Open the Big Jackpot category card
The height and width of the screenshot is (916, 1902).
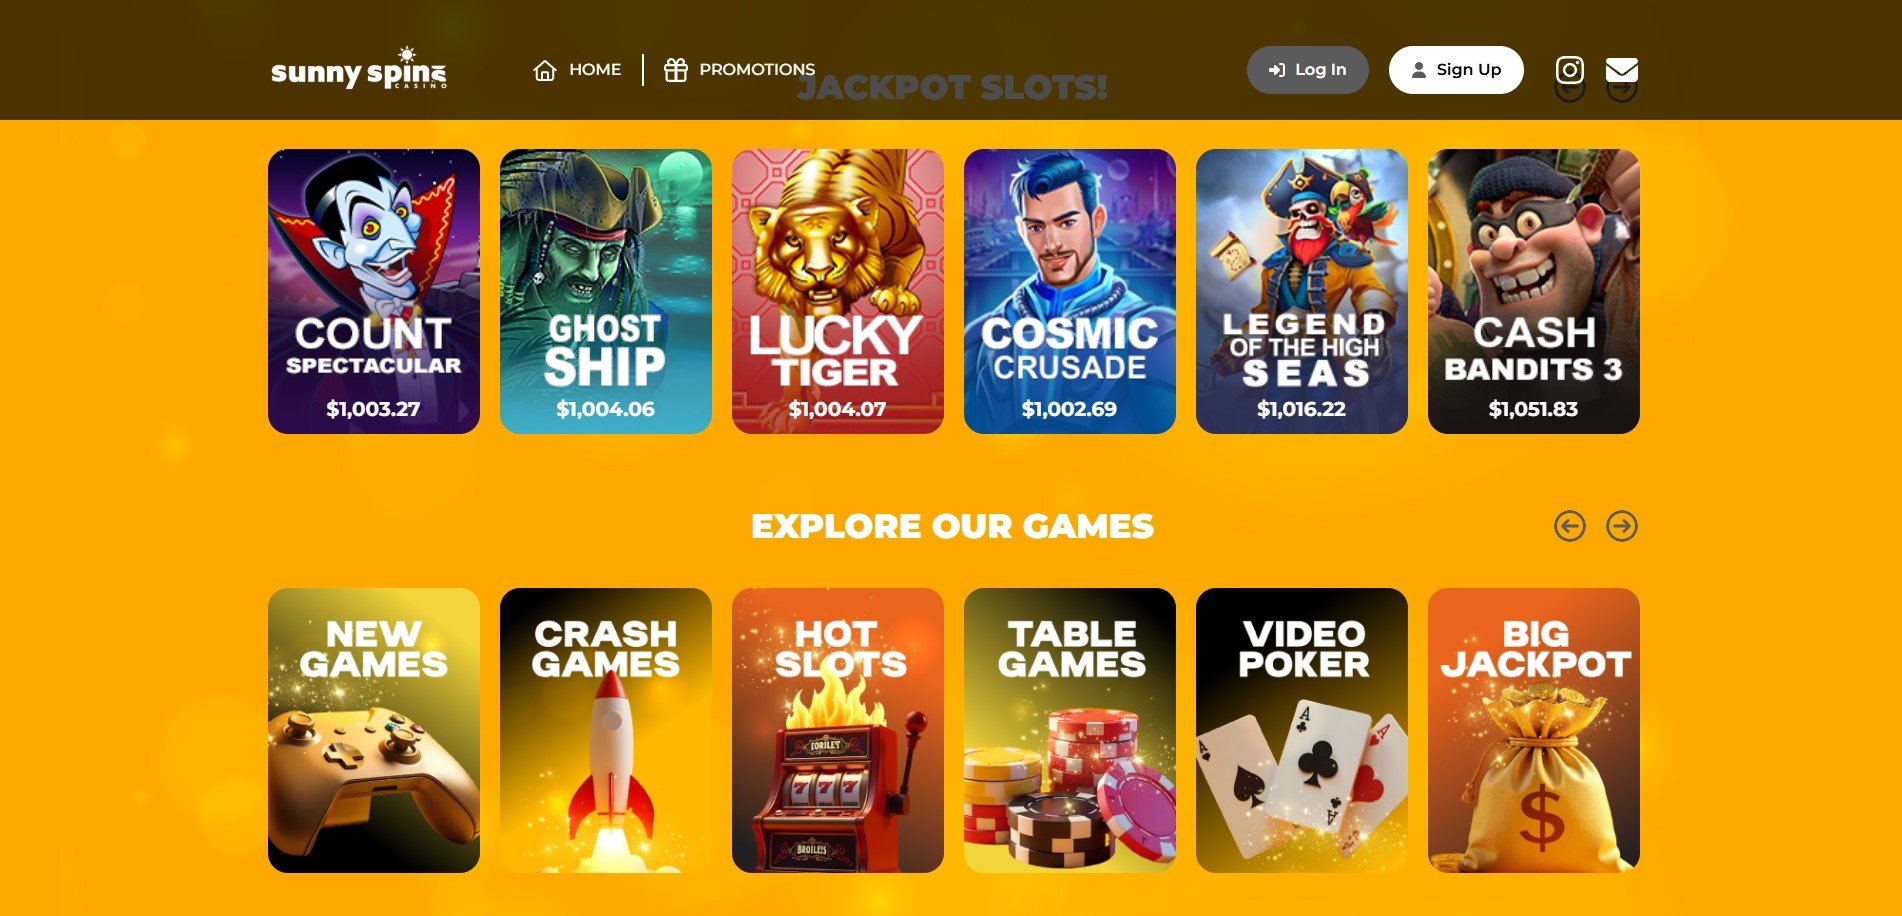point(1534,730)
